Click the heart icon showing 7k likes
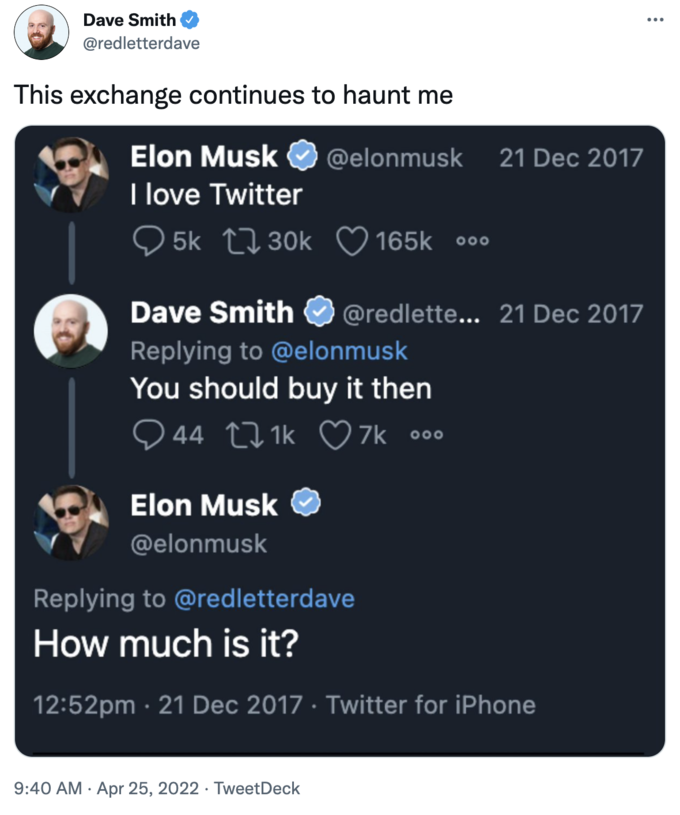Viewport: 680px width, 815px height. [x=334, y=434]
